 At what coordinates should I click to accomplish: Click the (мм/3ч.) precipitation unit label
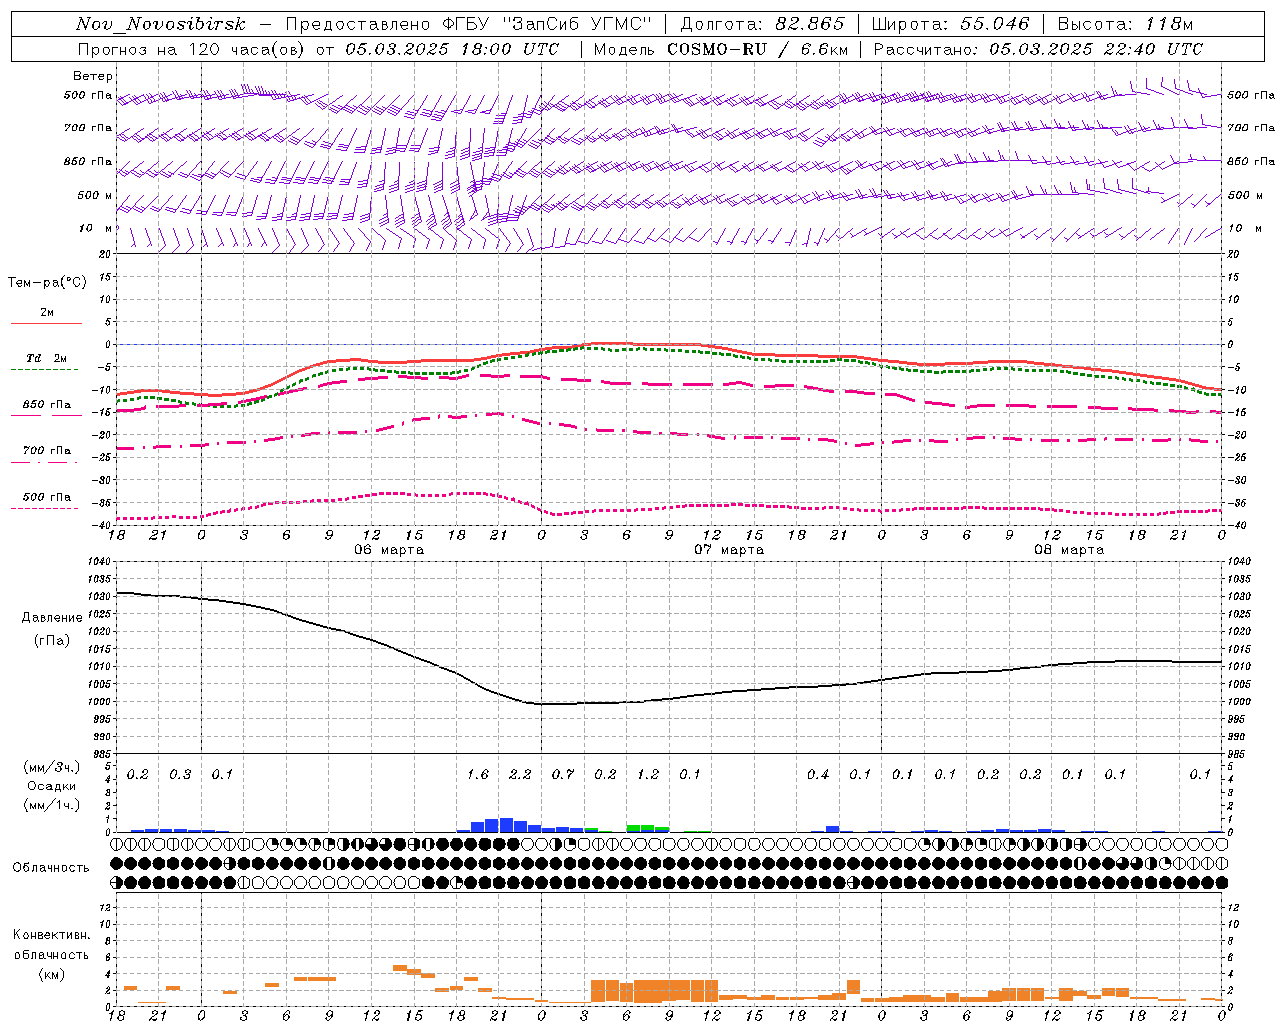click(52, 767)
